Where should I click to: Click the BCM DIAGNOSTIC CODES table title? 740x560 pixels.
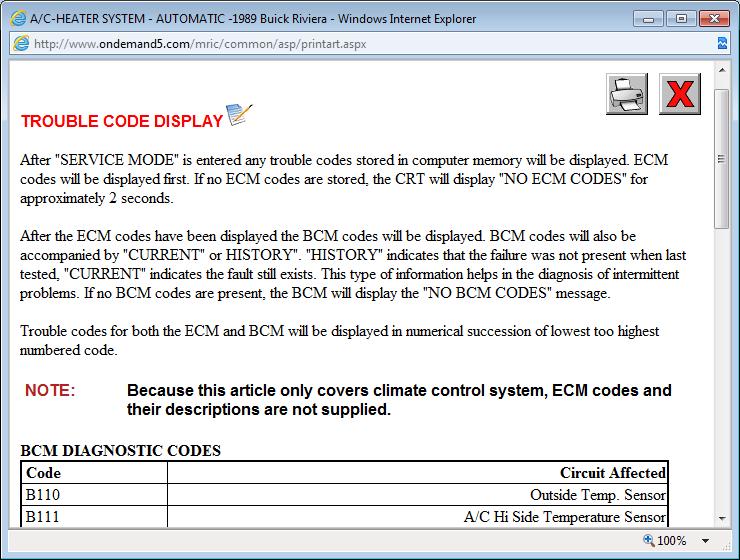tap(120, 451)
